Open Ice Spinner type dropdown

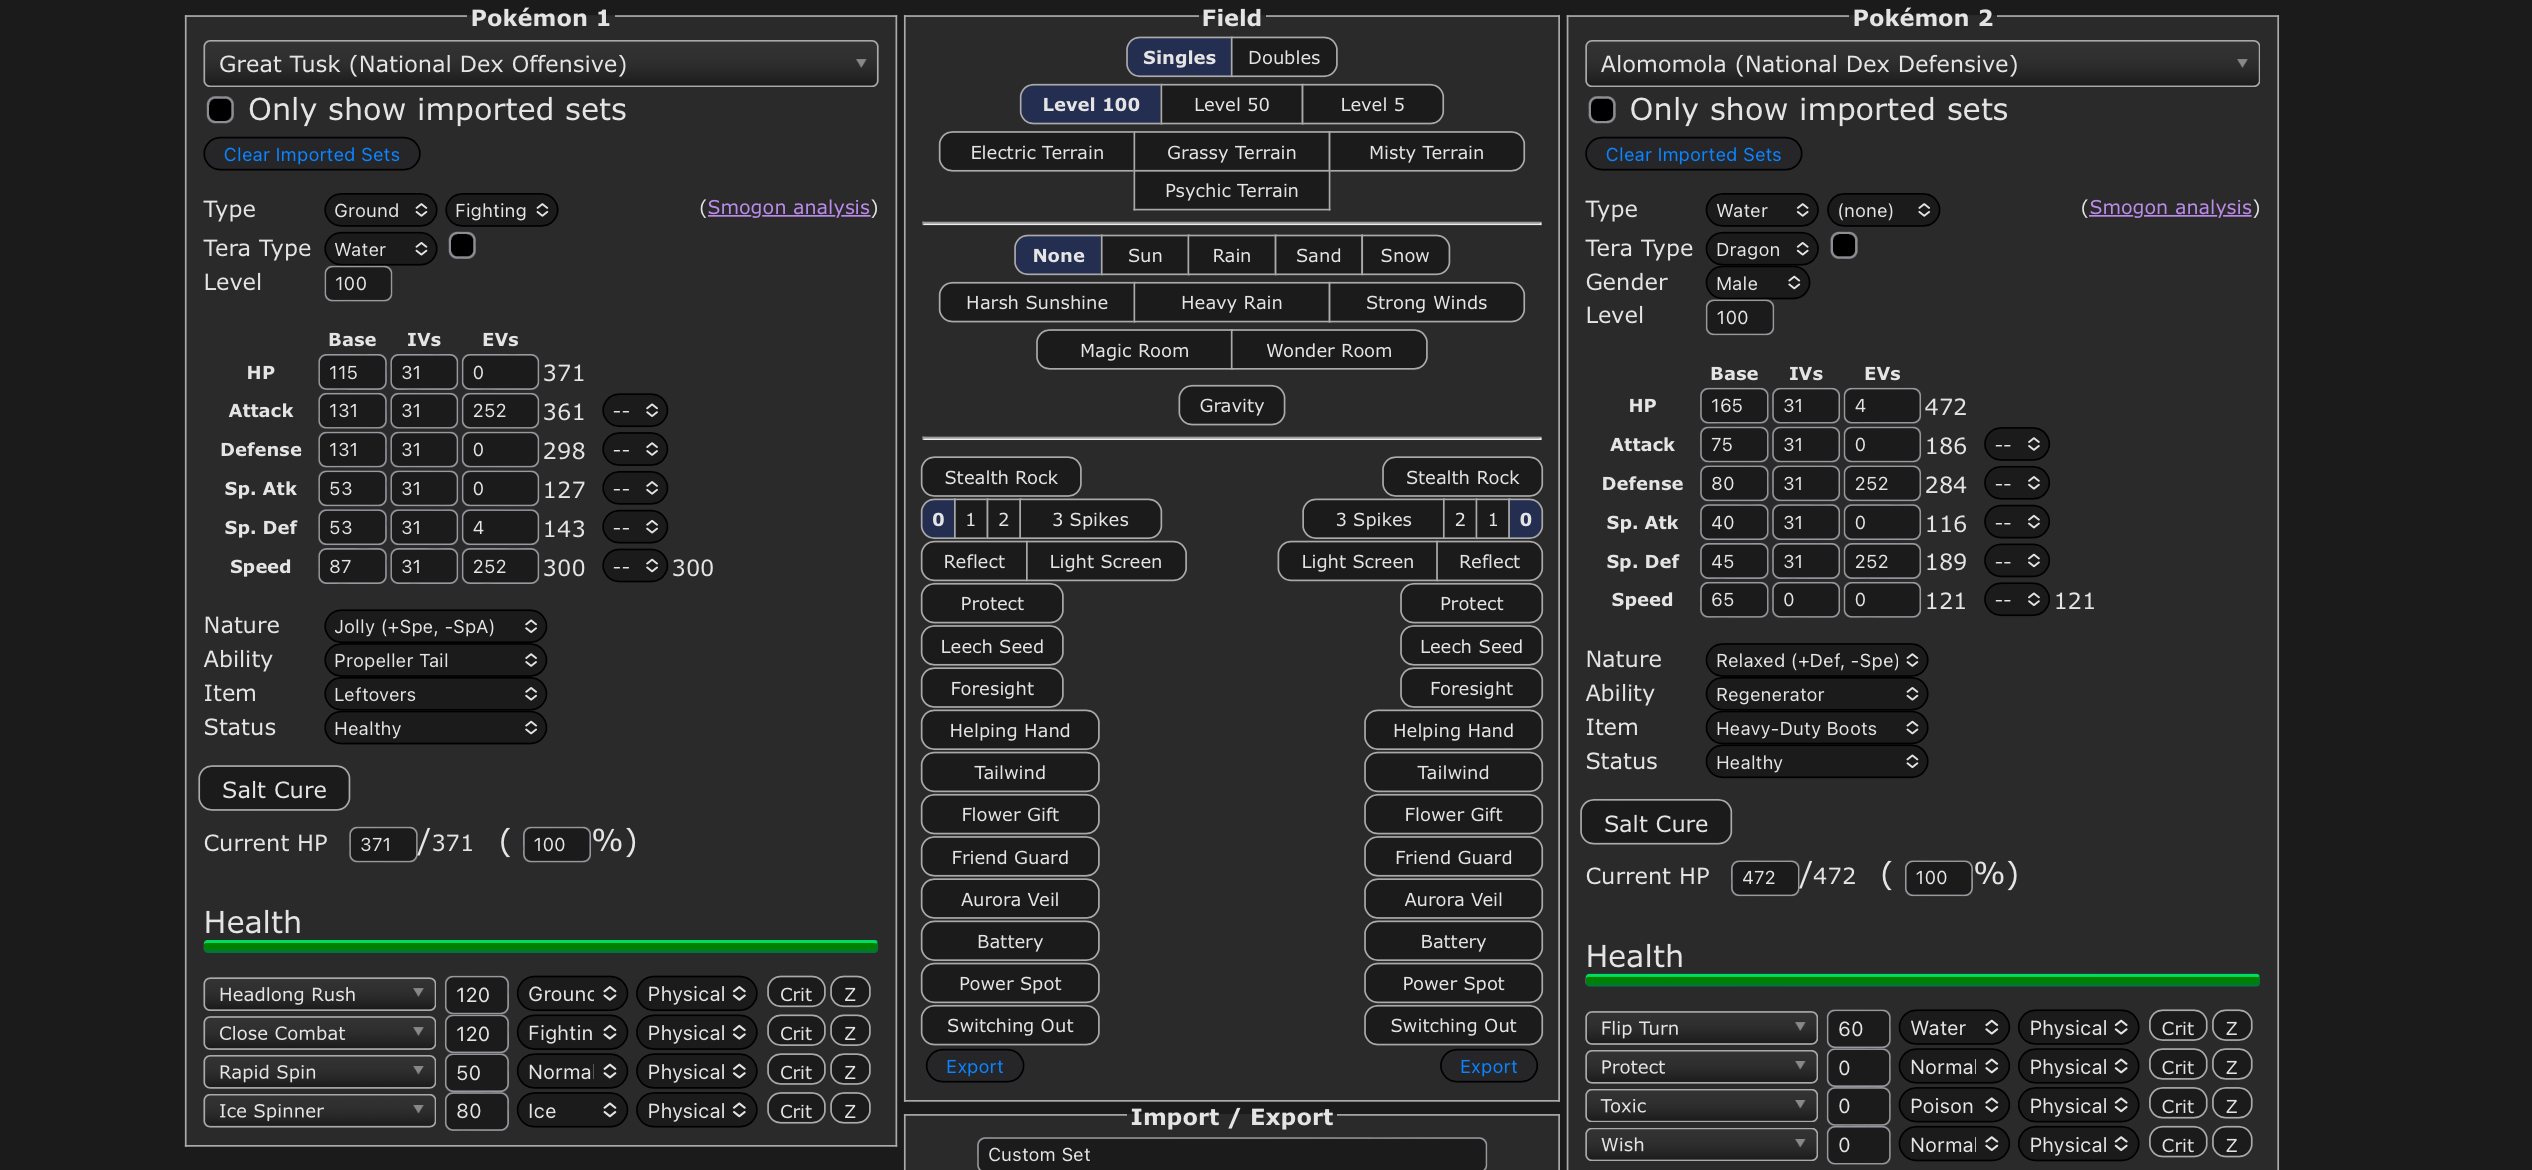[573, 1111]
